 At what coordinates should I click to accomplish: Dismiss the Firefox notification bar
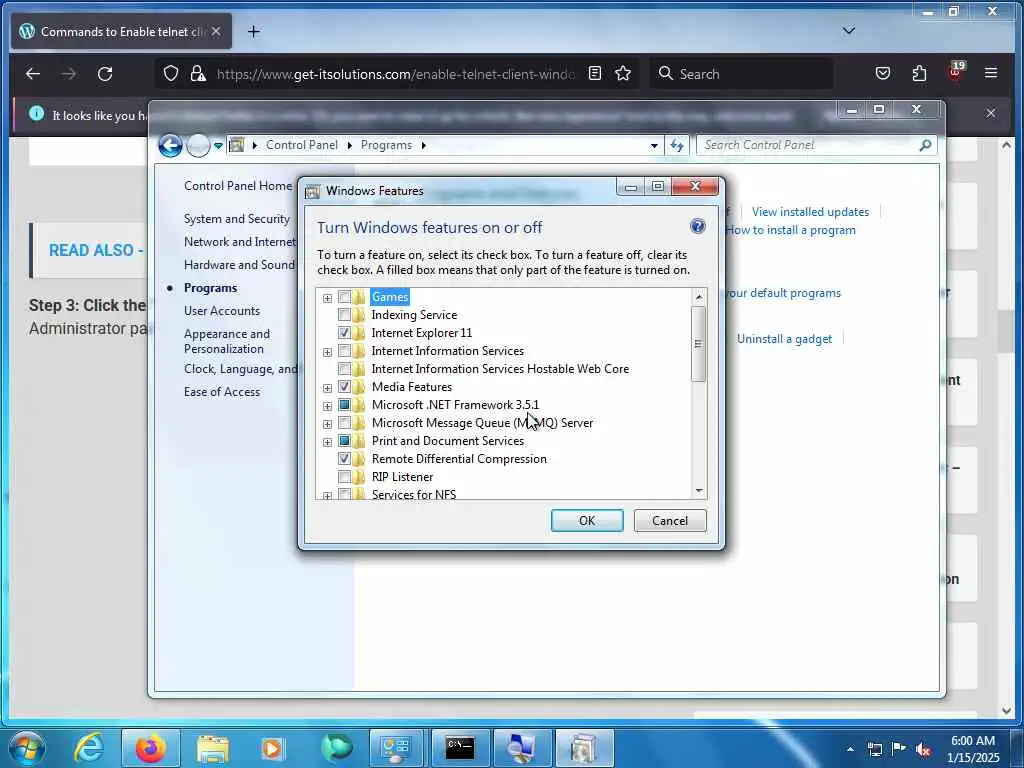(991, 114)
